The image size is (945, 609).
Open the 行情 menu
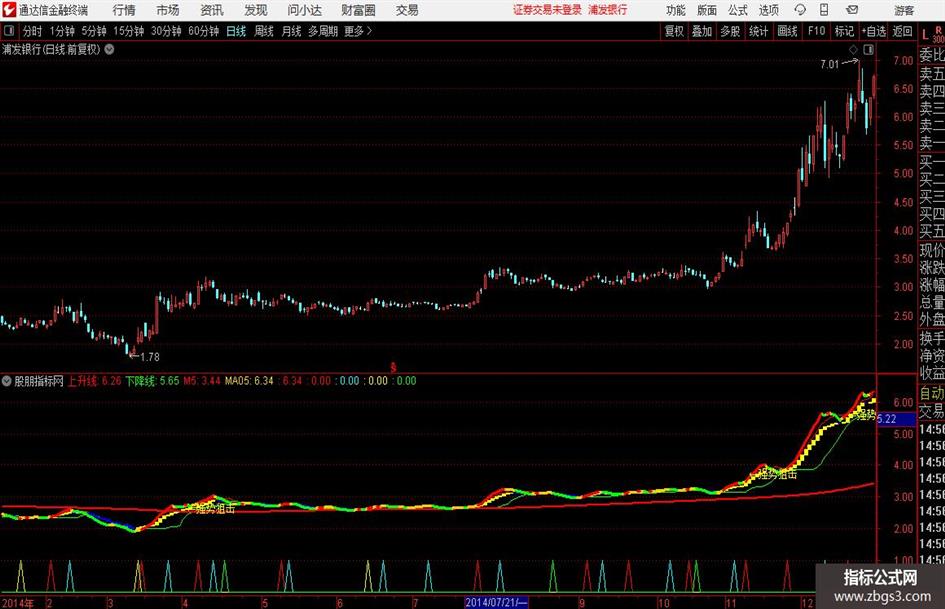[x=124, y=10]
